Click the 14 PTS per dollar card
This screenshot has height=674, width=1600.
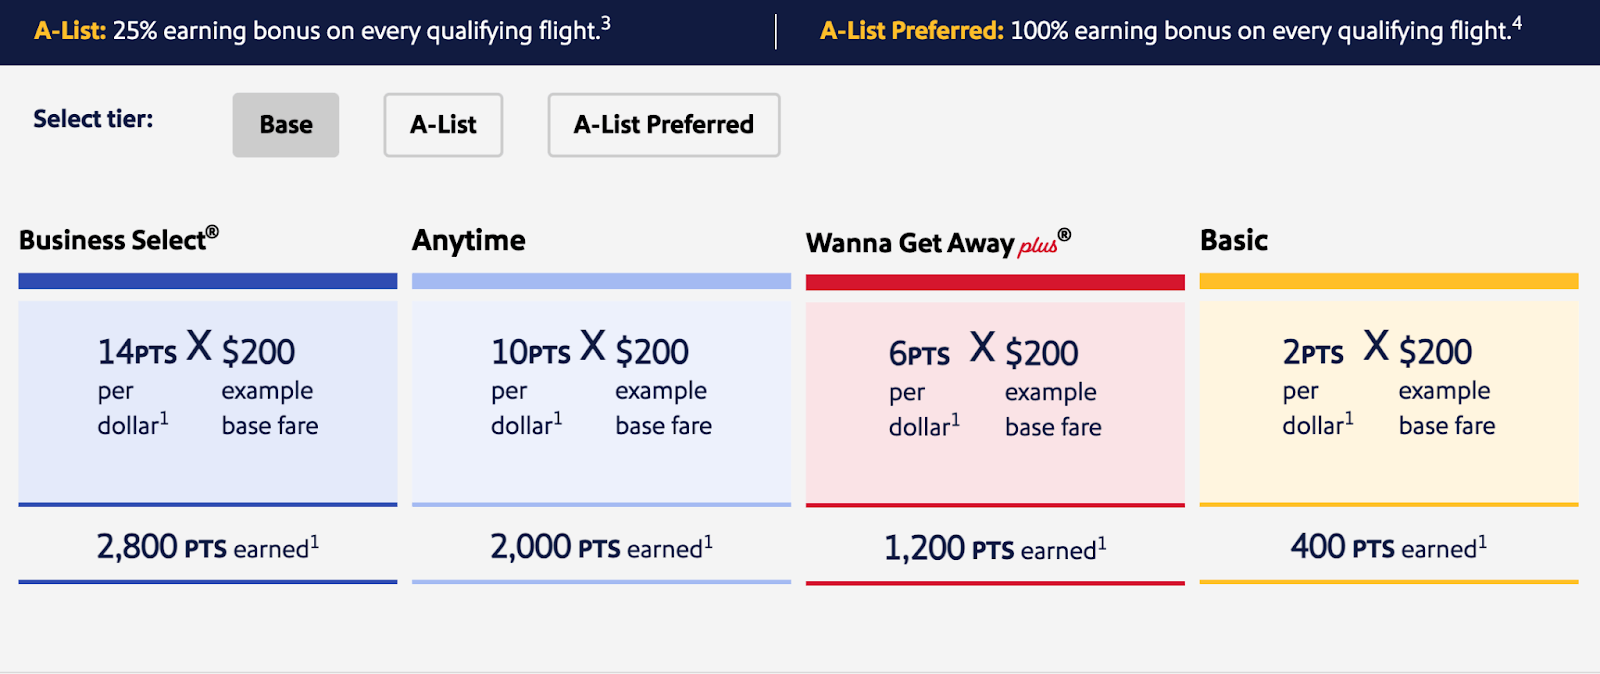(208, 402)
